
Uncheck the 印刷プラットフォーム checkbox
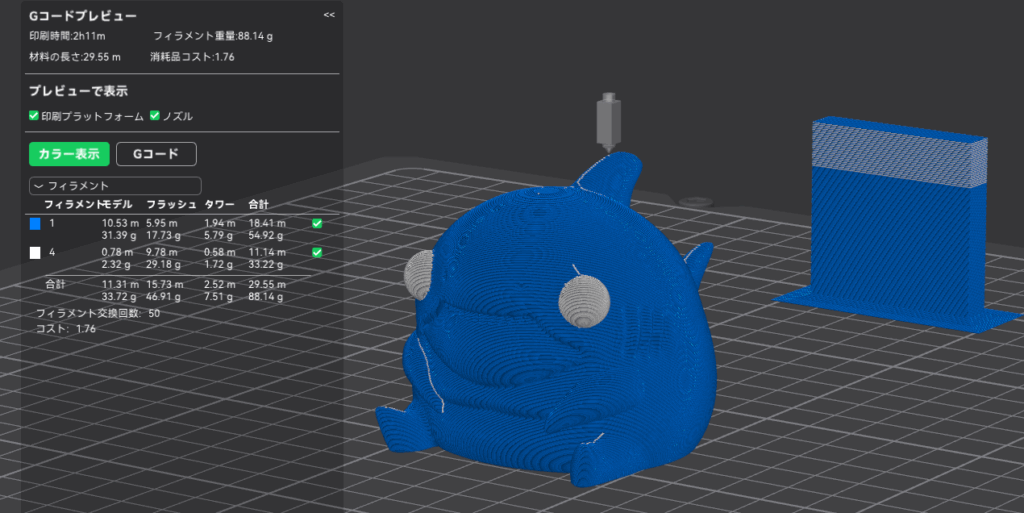34,116
